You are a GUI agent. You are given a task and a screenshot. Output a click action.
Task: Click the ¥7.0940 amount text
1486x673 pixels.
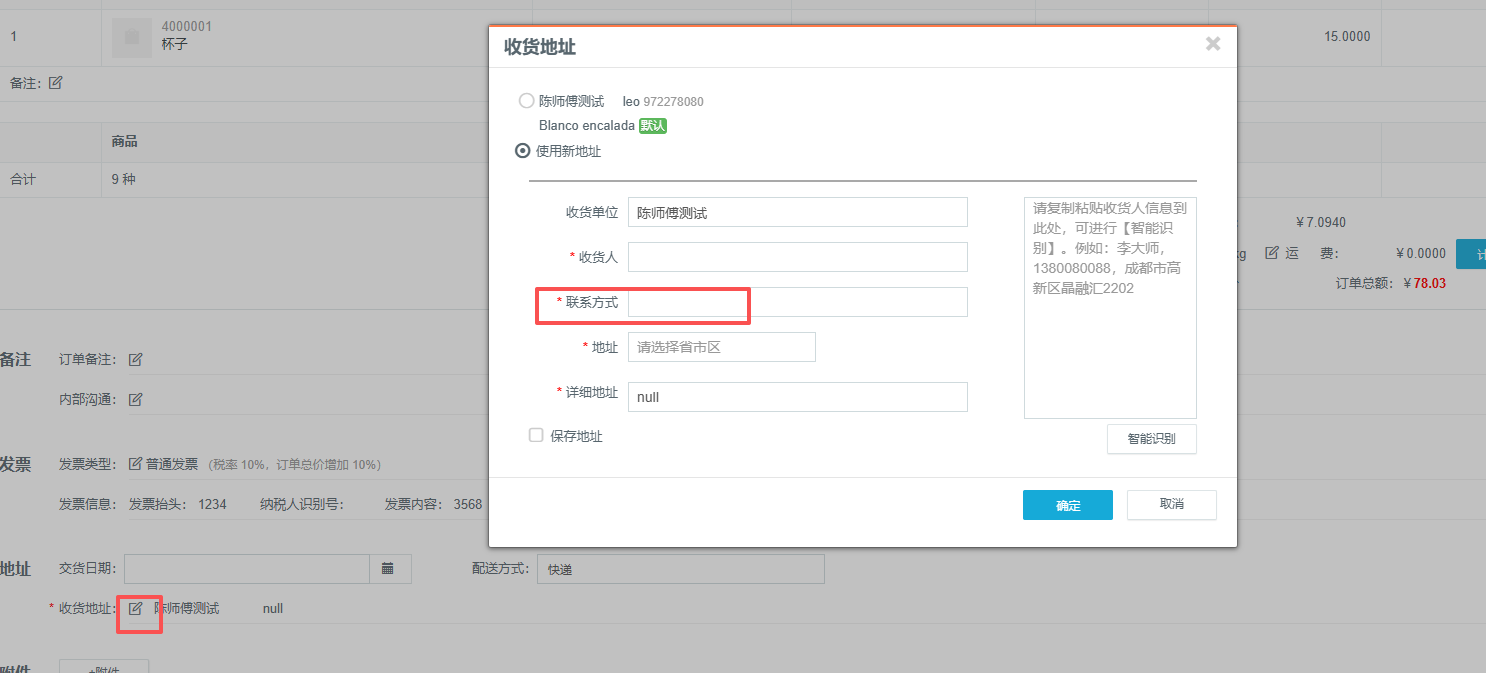tap(1321, 222)
